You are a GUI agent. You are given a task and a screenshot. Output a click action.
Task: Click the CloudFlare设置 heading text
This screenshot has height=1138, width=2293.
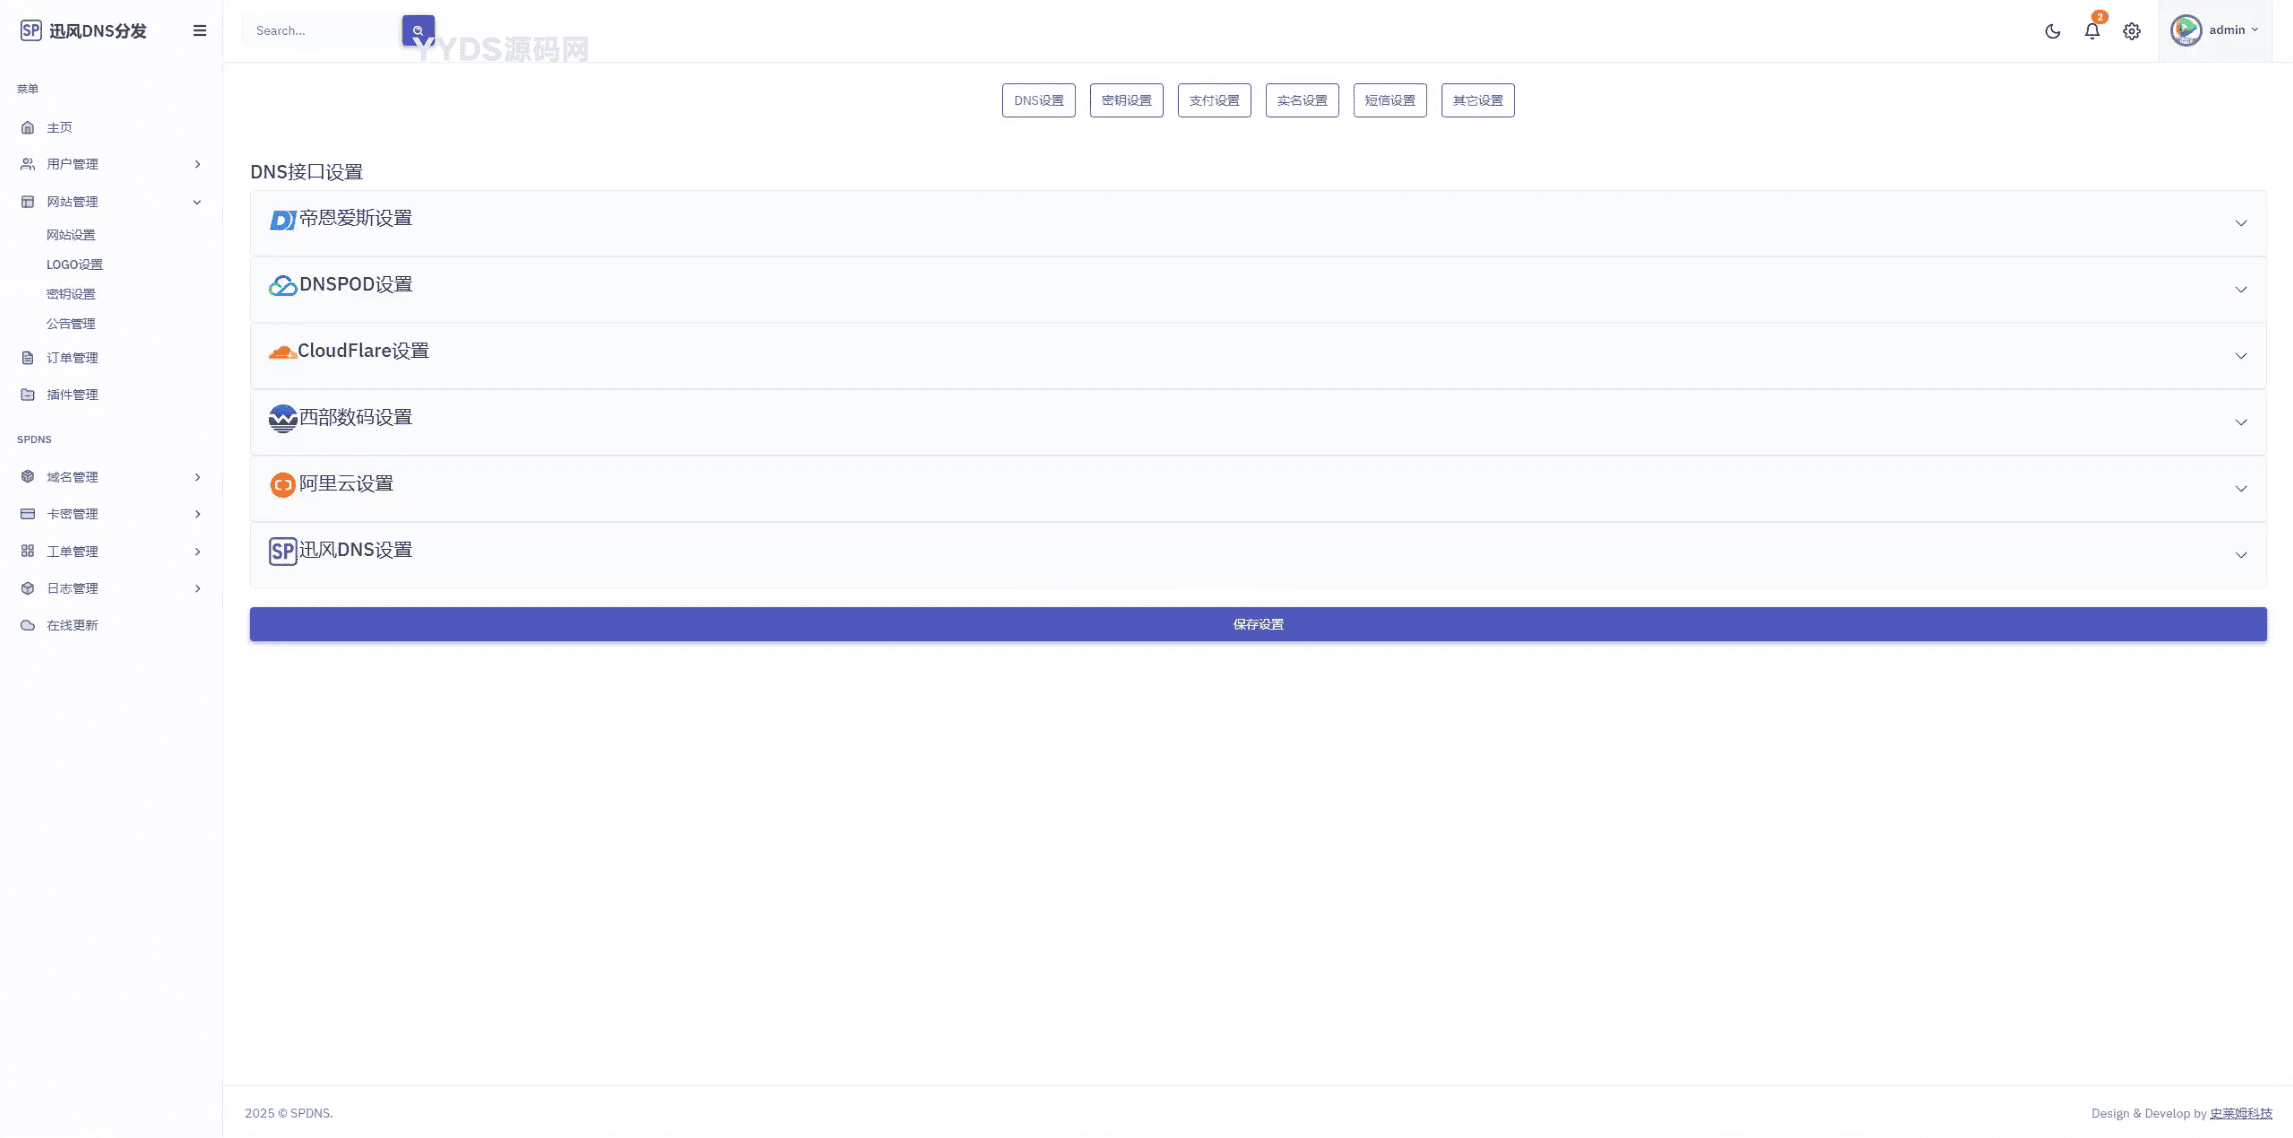363,351
